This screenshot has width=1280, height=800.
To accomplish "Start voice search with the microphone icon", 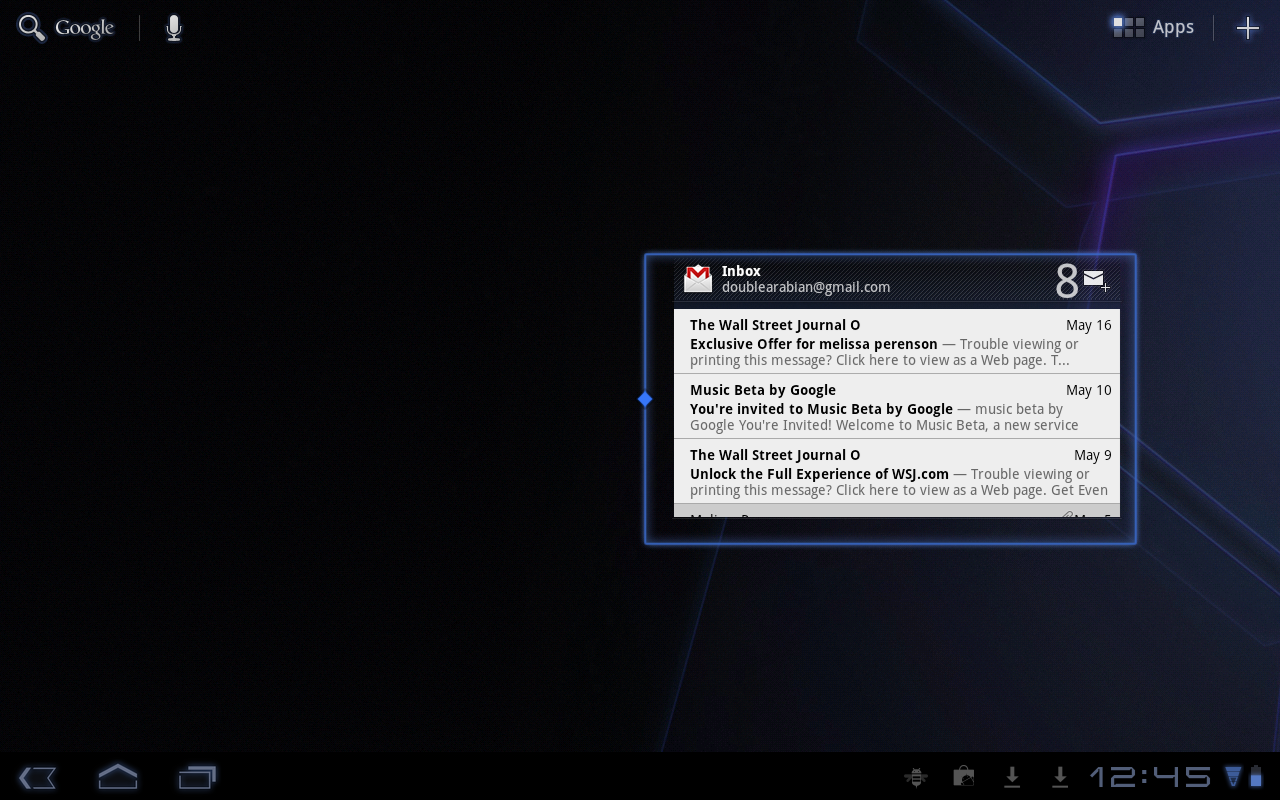I will 174,28.
